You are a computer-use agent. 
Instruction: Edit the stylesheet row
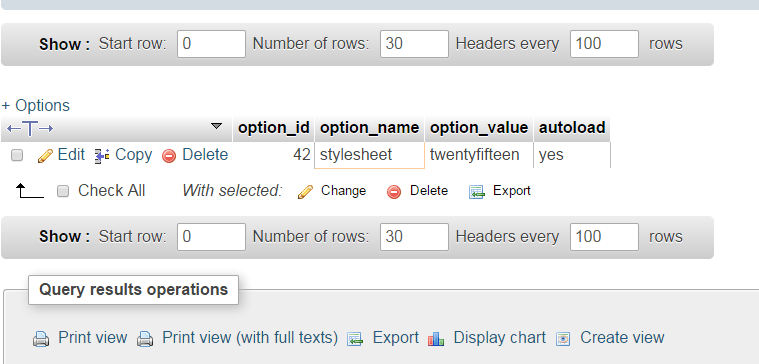[x=71, y=155]
